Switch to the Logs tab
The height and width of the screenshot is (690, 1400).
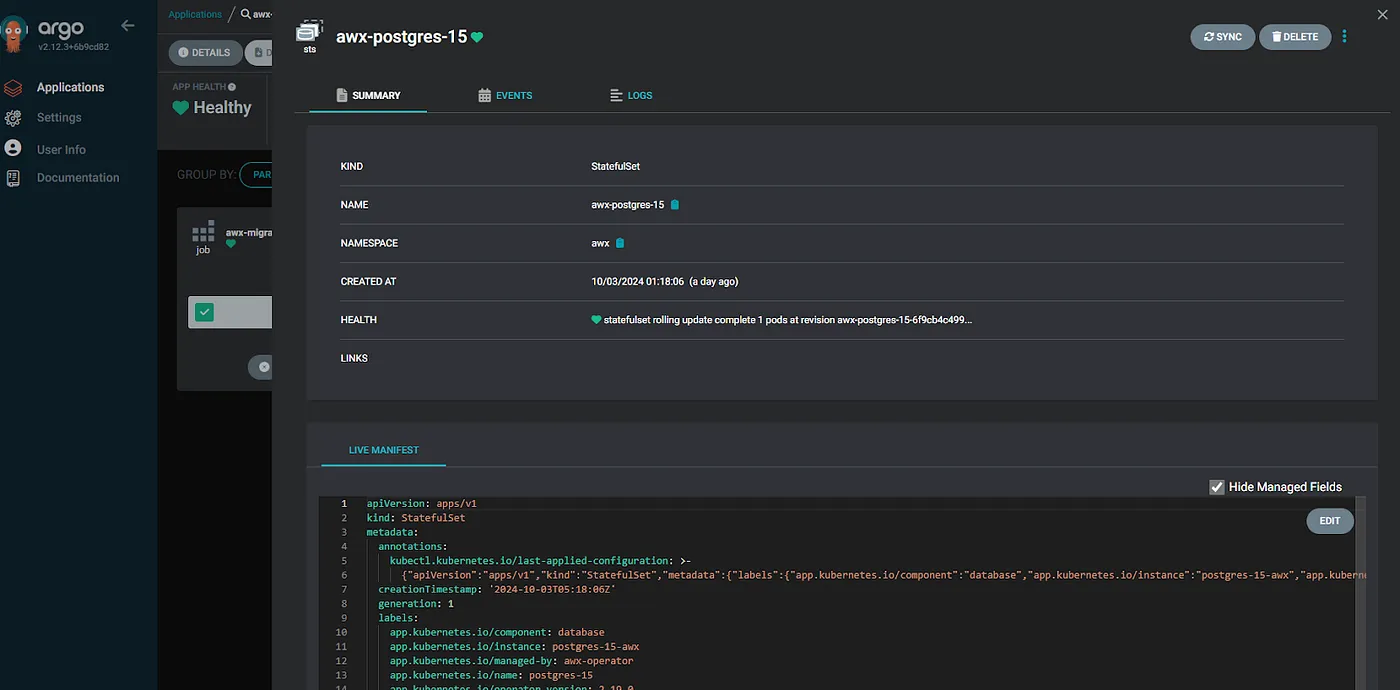click(x=631, y=95)
